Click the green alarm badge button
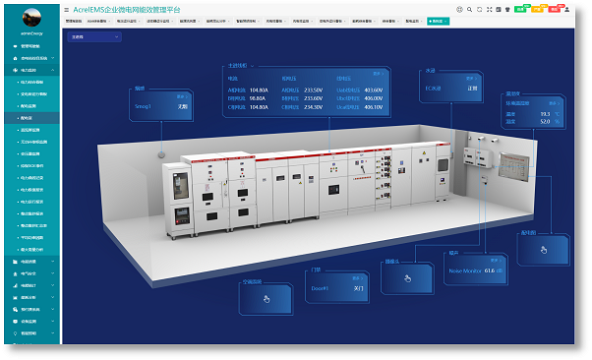 point(521,9)
